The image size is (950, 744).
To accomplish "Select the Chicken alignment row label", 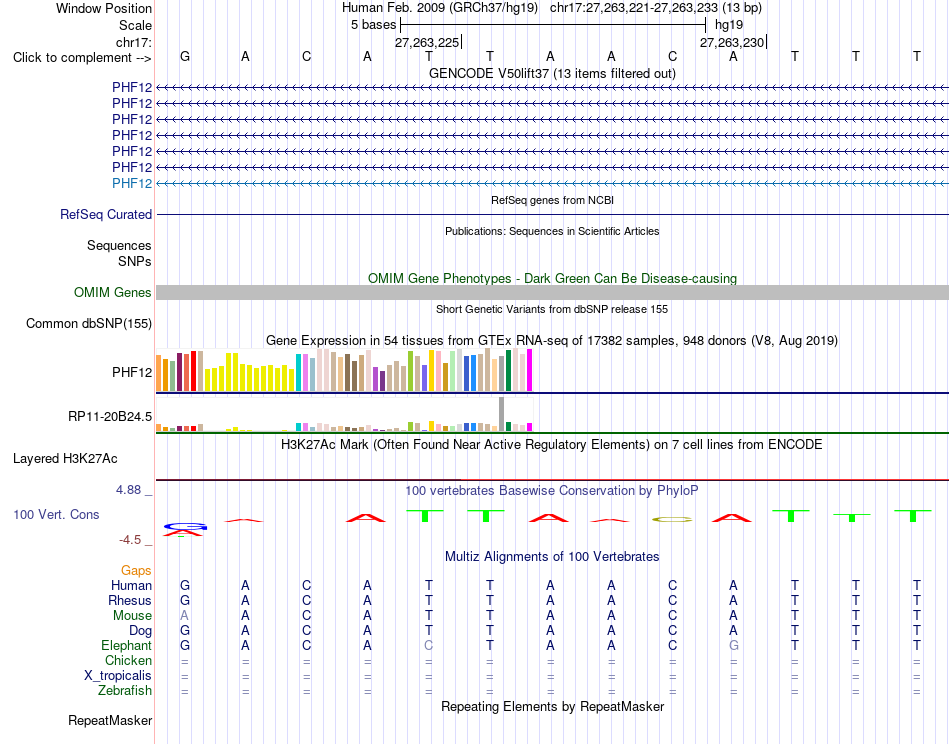I will (128, 660).
